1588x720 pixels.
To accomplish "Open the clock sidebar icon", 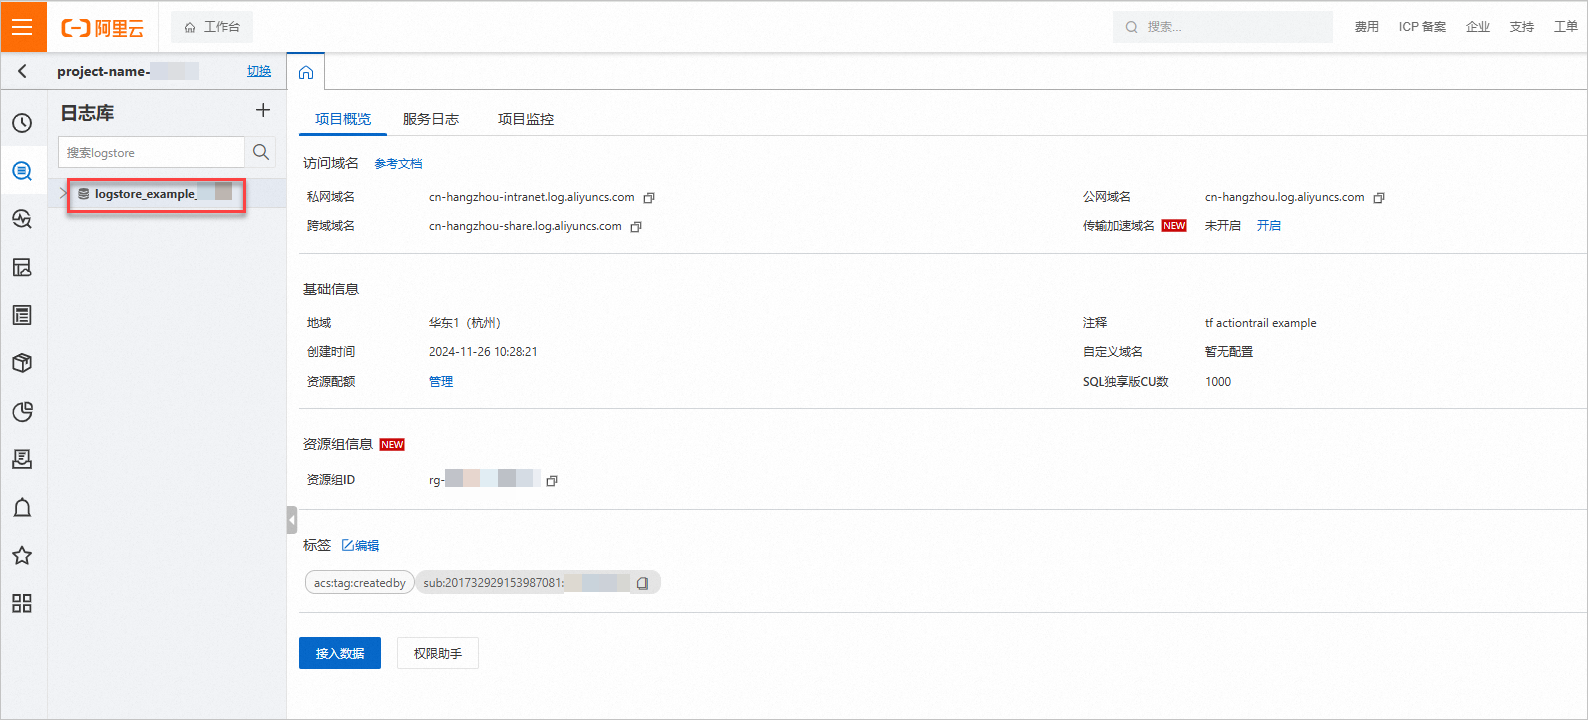I will (22, 123).
